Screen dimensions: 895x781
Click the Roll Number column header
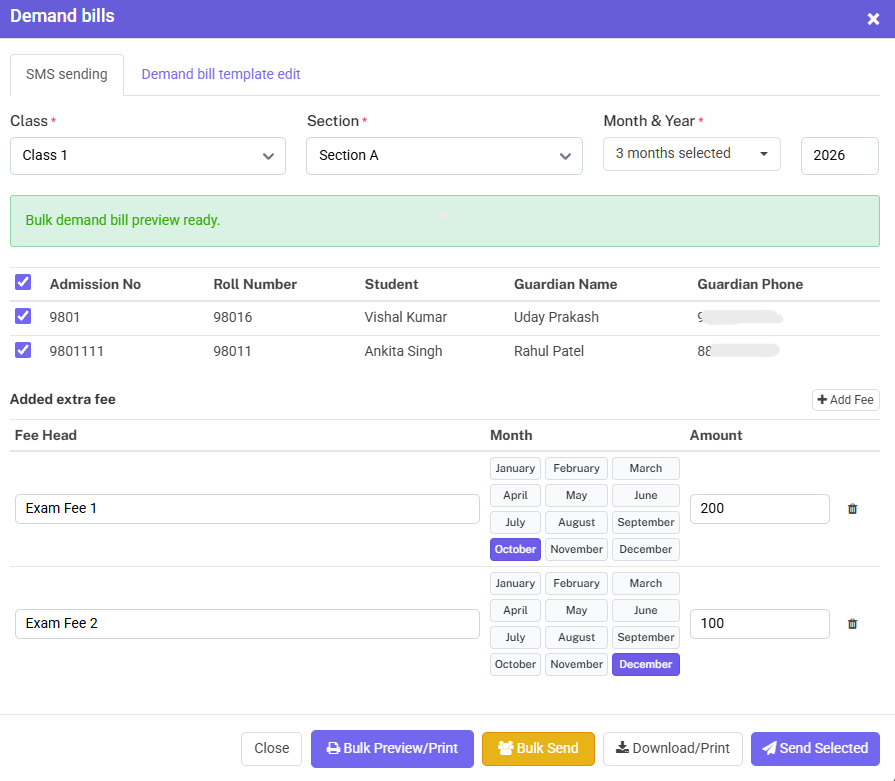pyautogui.click(x=255, y=284)
